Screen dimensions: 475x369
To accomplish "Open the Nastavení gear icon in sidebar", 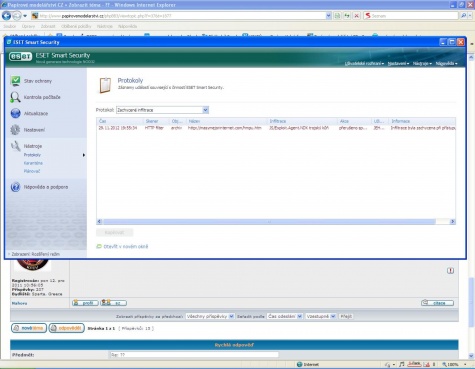I will [x=15, y=130].
